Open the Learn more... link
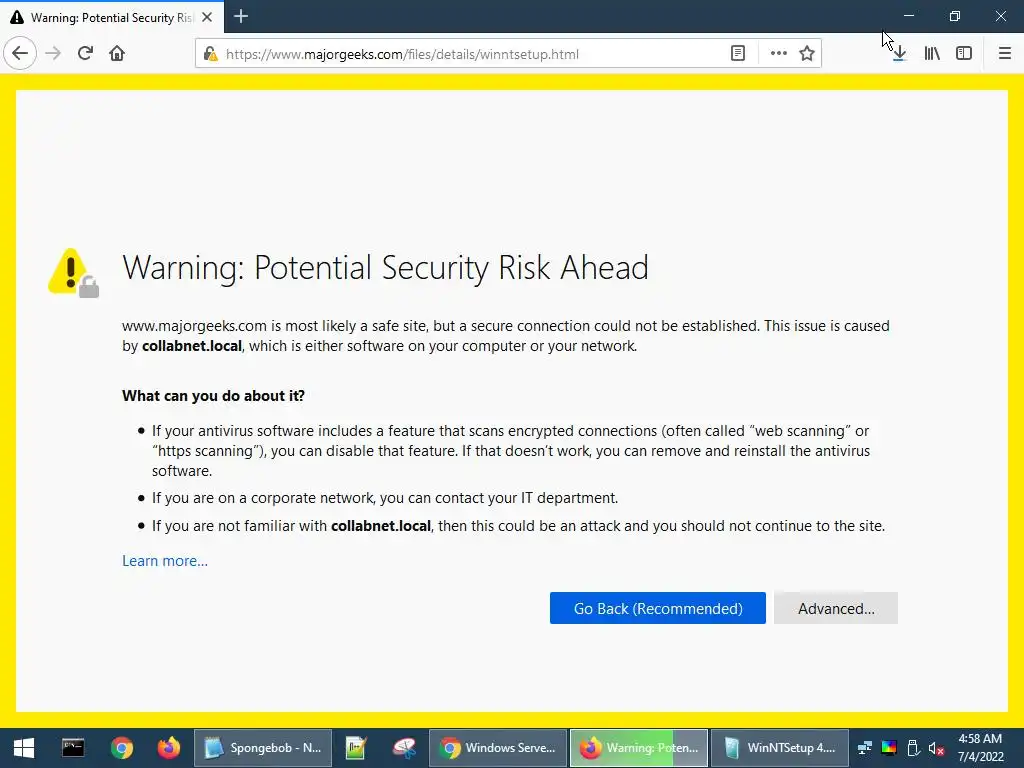The width and height of the screenshot is (1024, 768). tap(165, 561)
